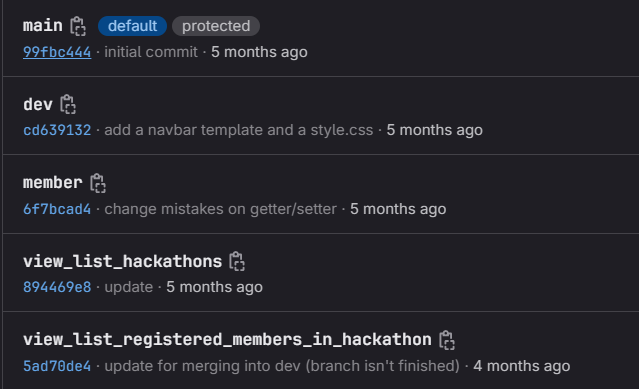The height and width of the screenshot is (389, 639).
Task: Click the protected badge
Action: coord(216,26)
